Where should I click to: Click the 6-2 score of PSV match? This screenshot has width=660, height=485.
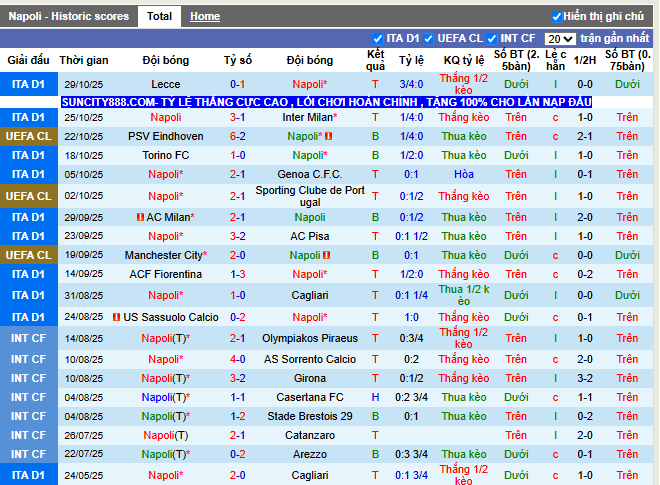pos(238,136)
